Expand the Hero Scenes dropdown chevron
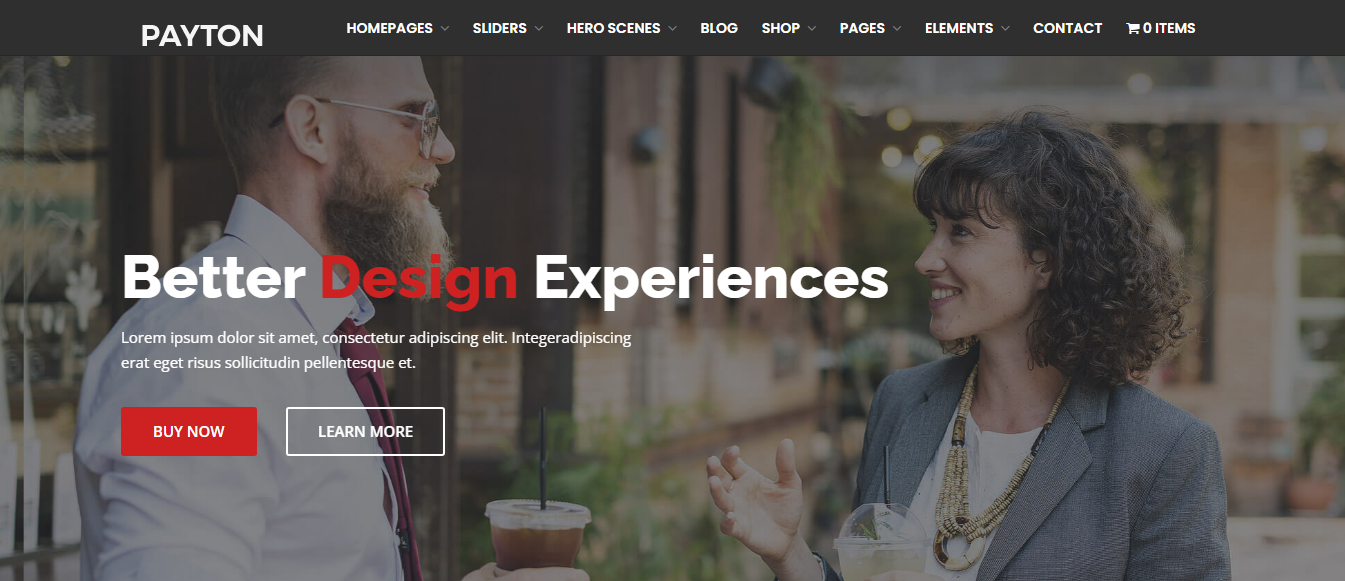The image size is (1345, 581). pos(672,29)
